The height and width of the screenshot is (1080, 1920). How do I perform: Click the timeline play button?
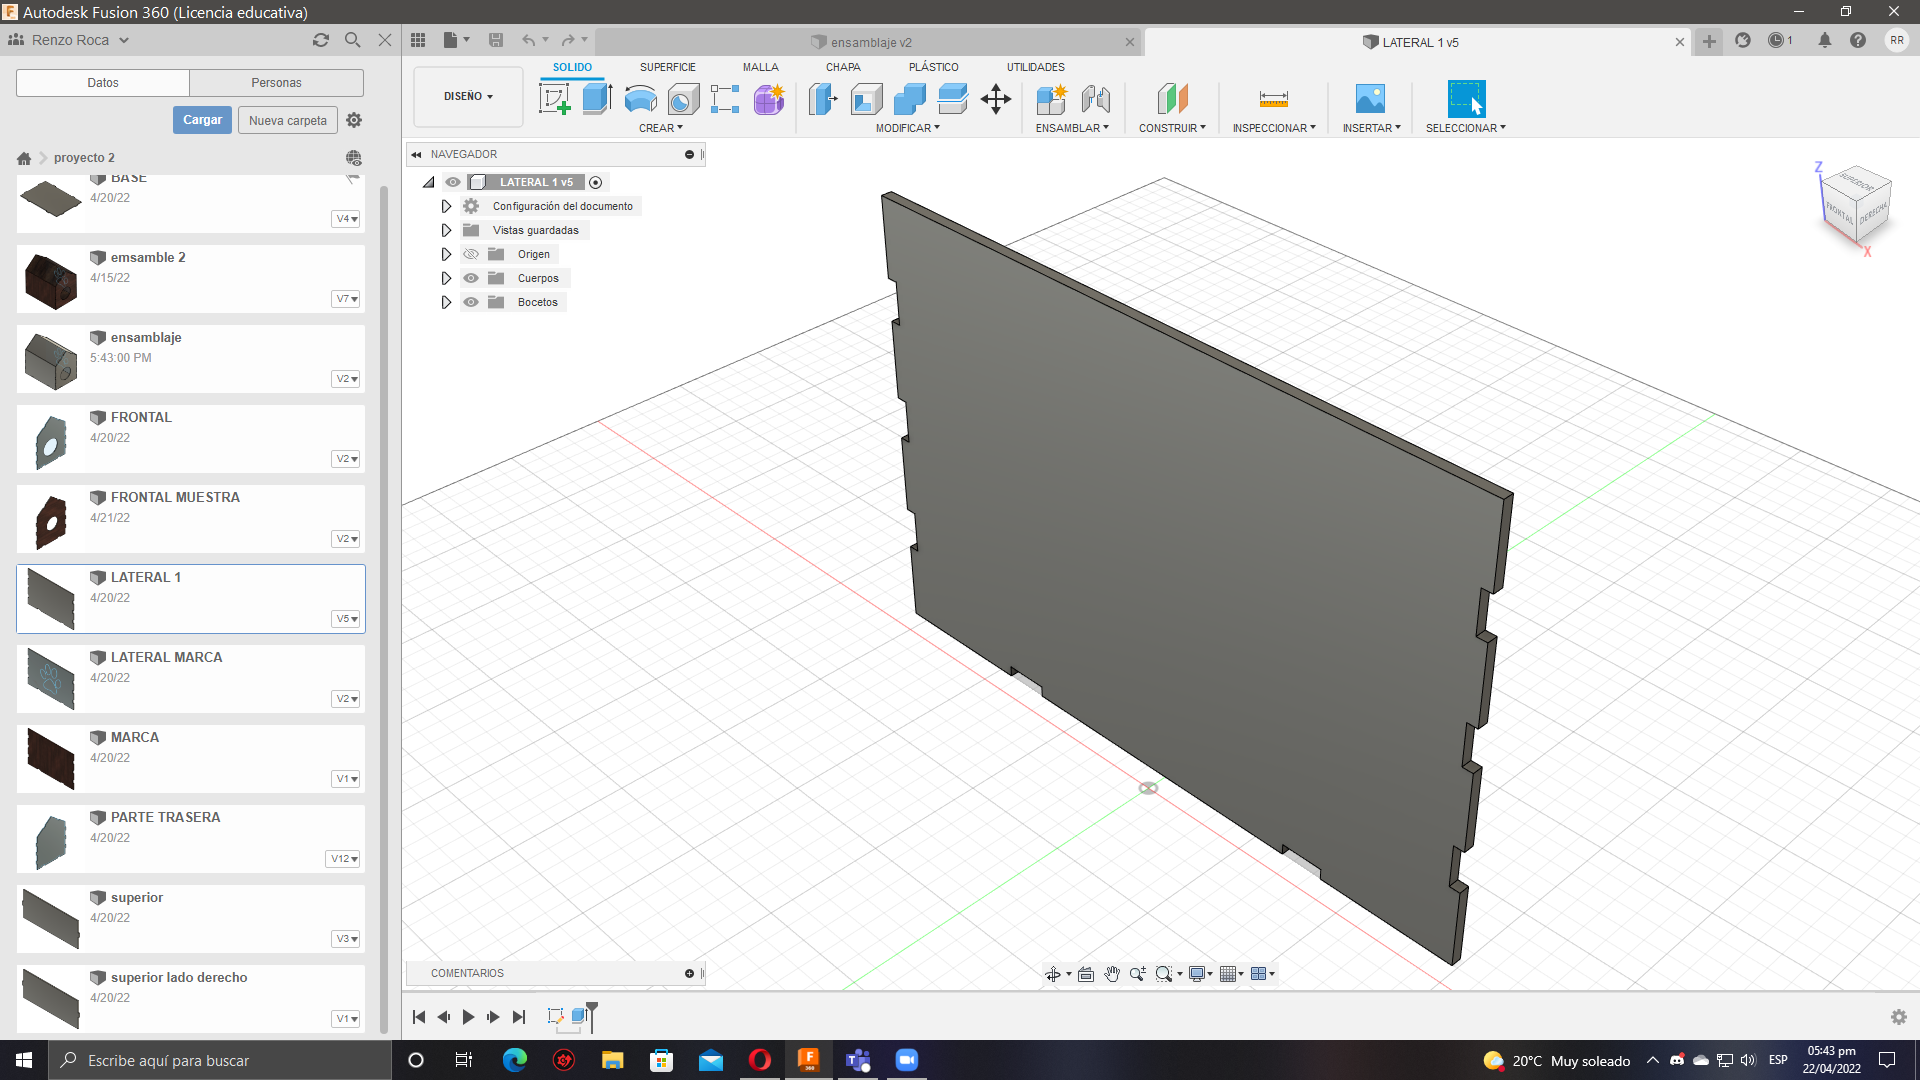(468, 1017)
